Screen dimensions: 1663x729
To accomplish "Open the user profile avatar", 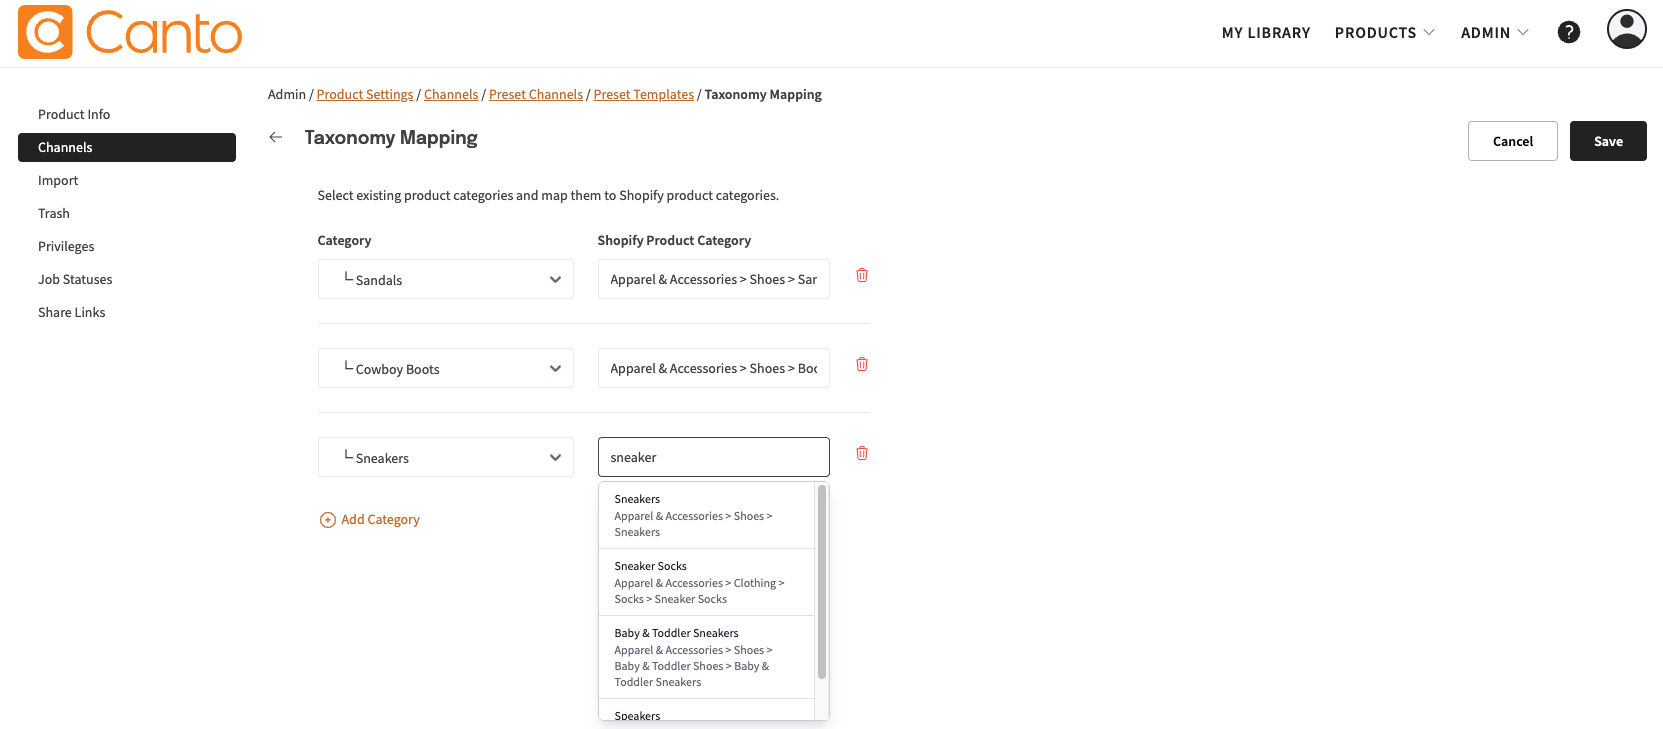I will point(1627,29).
